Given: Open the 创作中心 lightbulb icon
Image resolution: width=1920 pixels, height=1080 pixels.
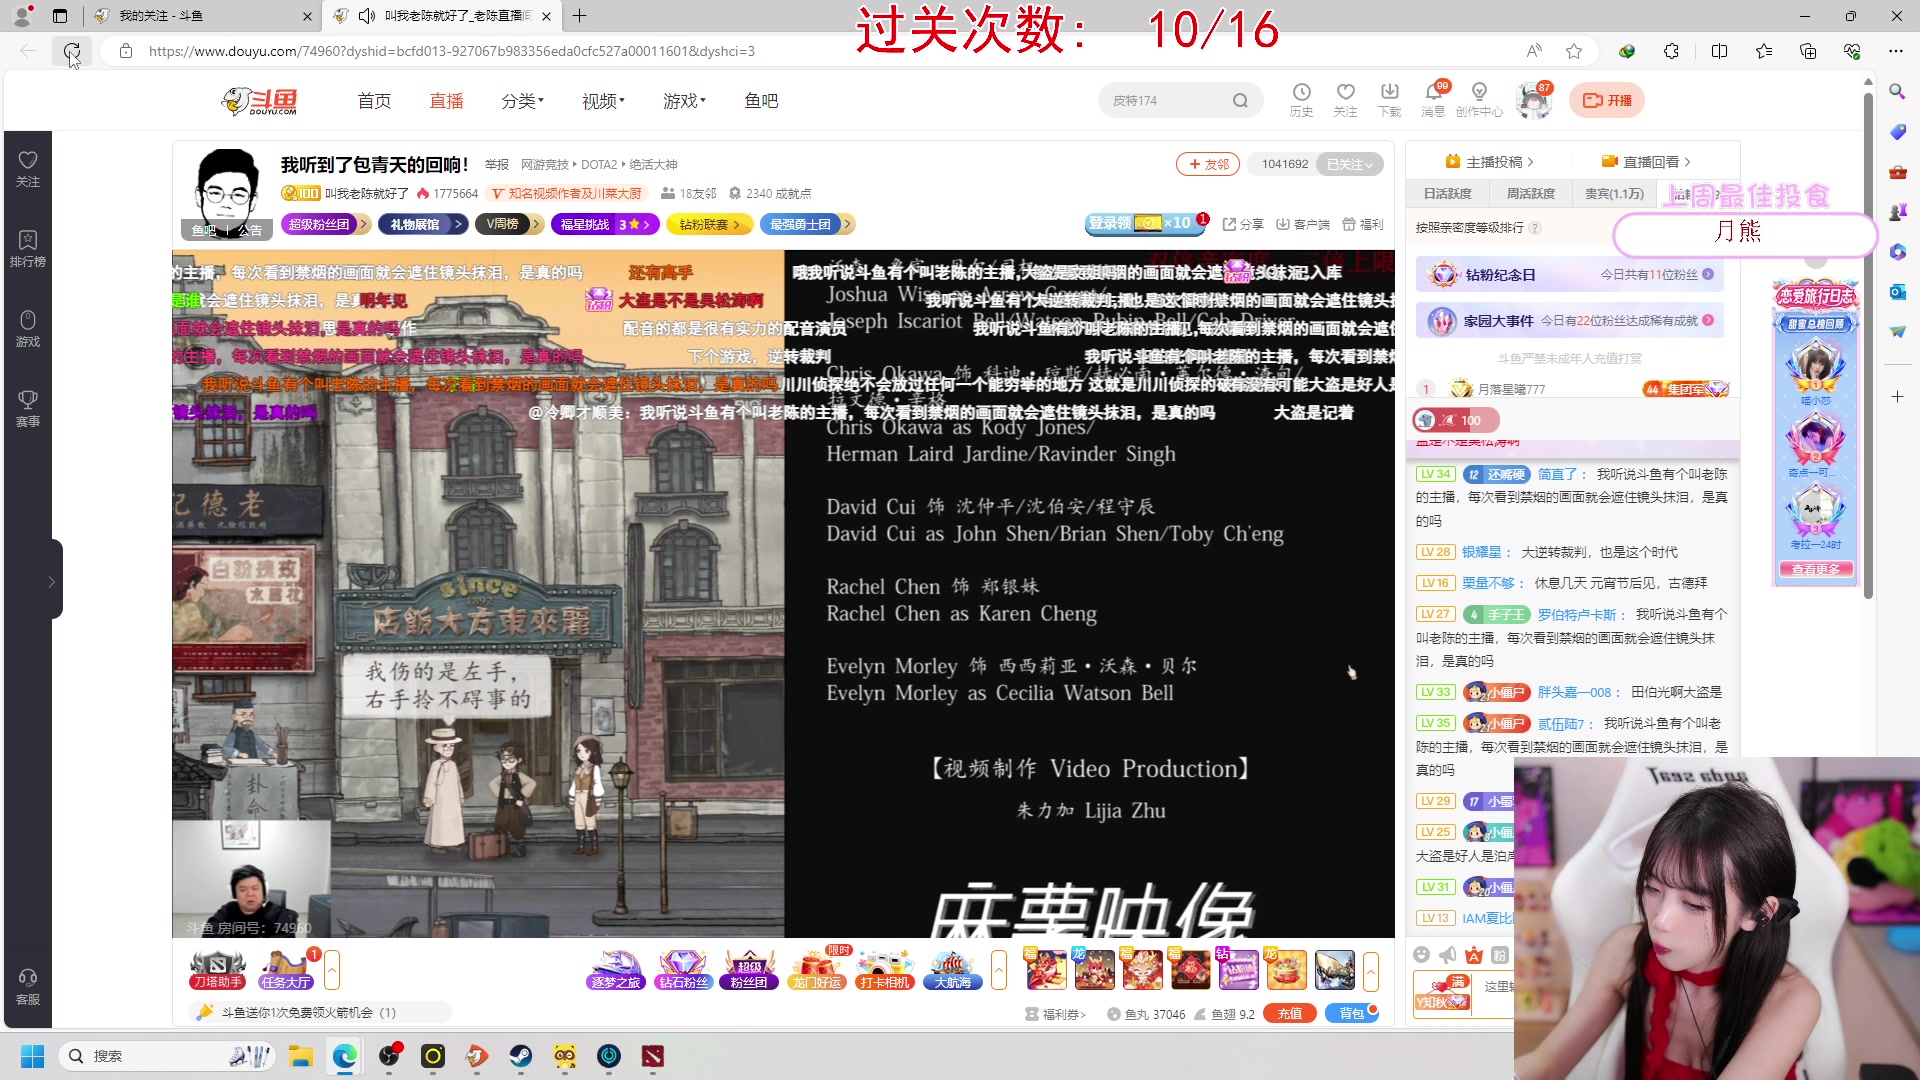Looking at the screenshot, I should [1479, 99].
